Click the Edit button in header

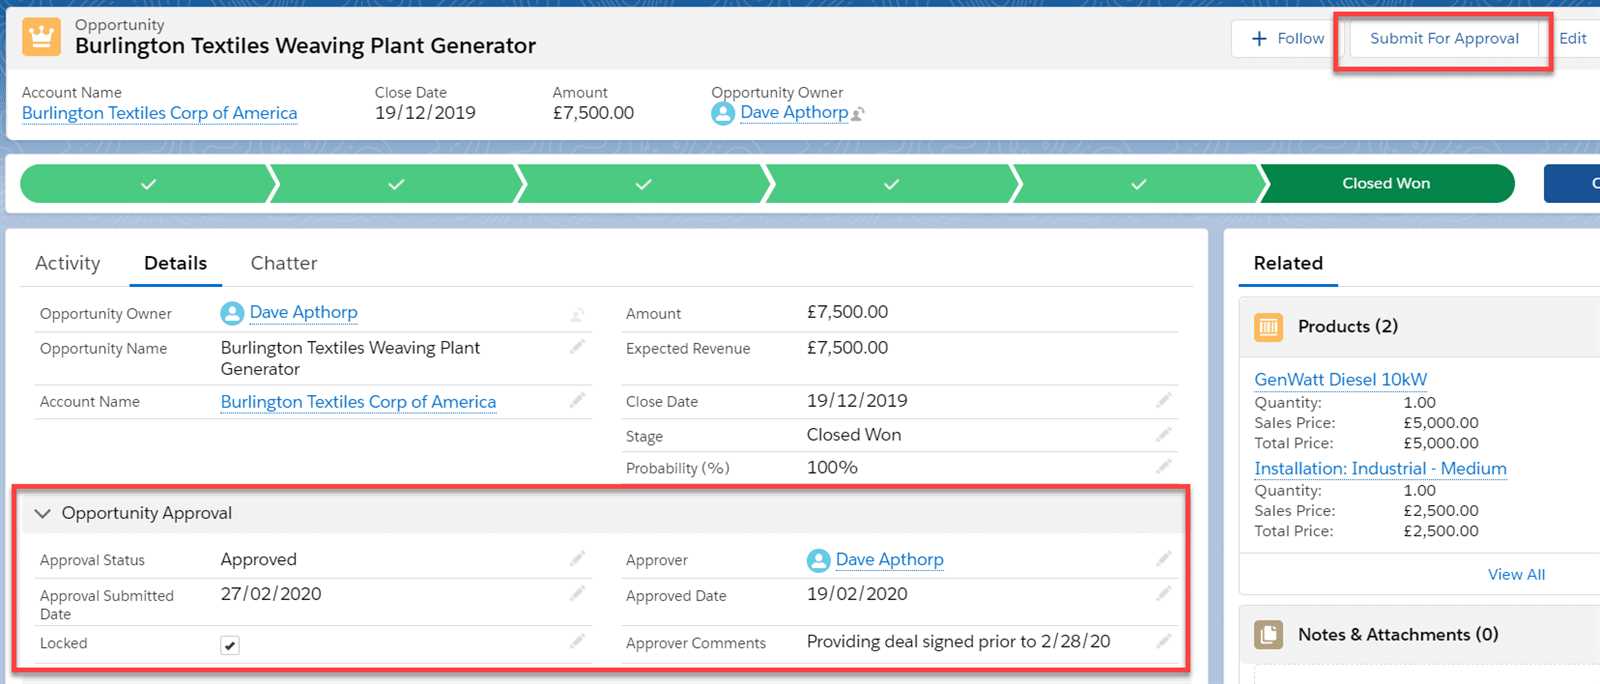tap(1573, 38)
